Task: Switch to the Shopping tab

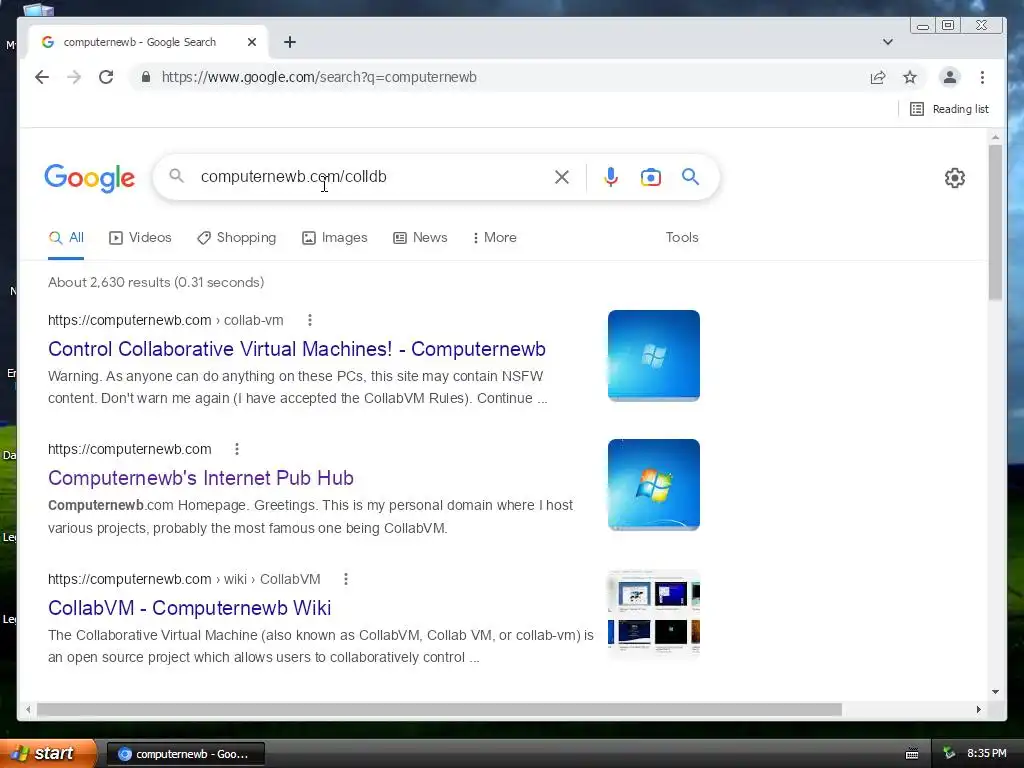Action: (236, 238)
